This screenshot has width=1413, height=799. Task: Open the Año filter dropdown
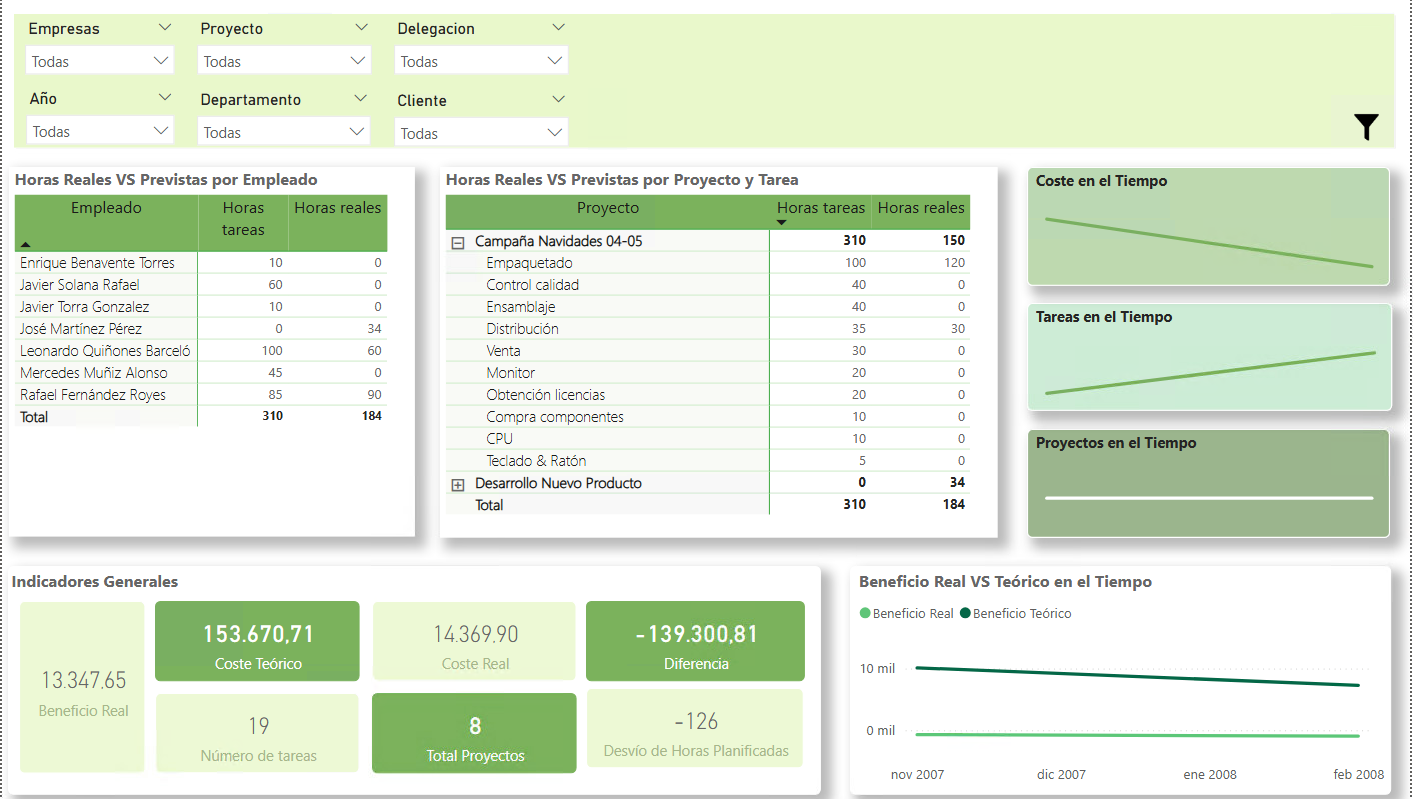[100, 131]
